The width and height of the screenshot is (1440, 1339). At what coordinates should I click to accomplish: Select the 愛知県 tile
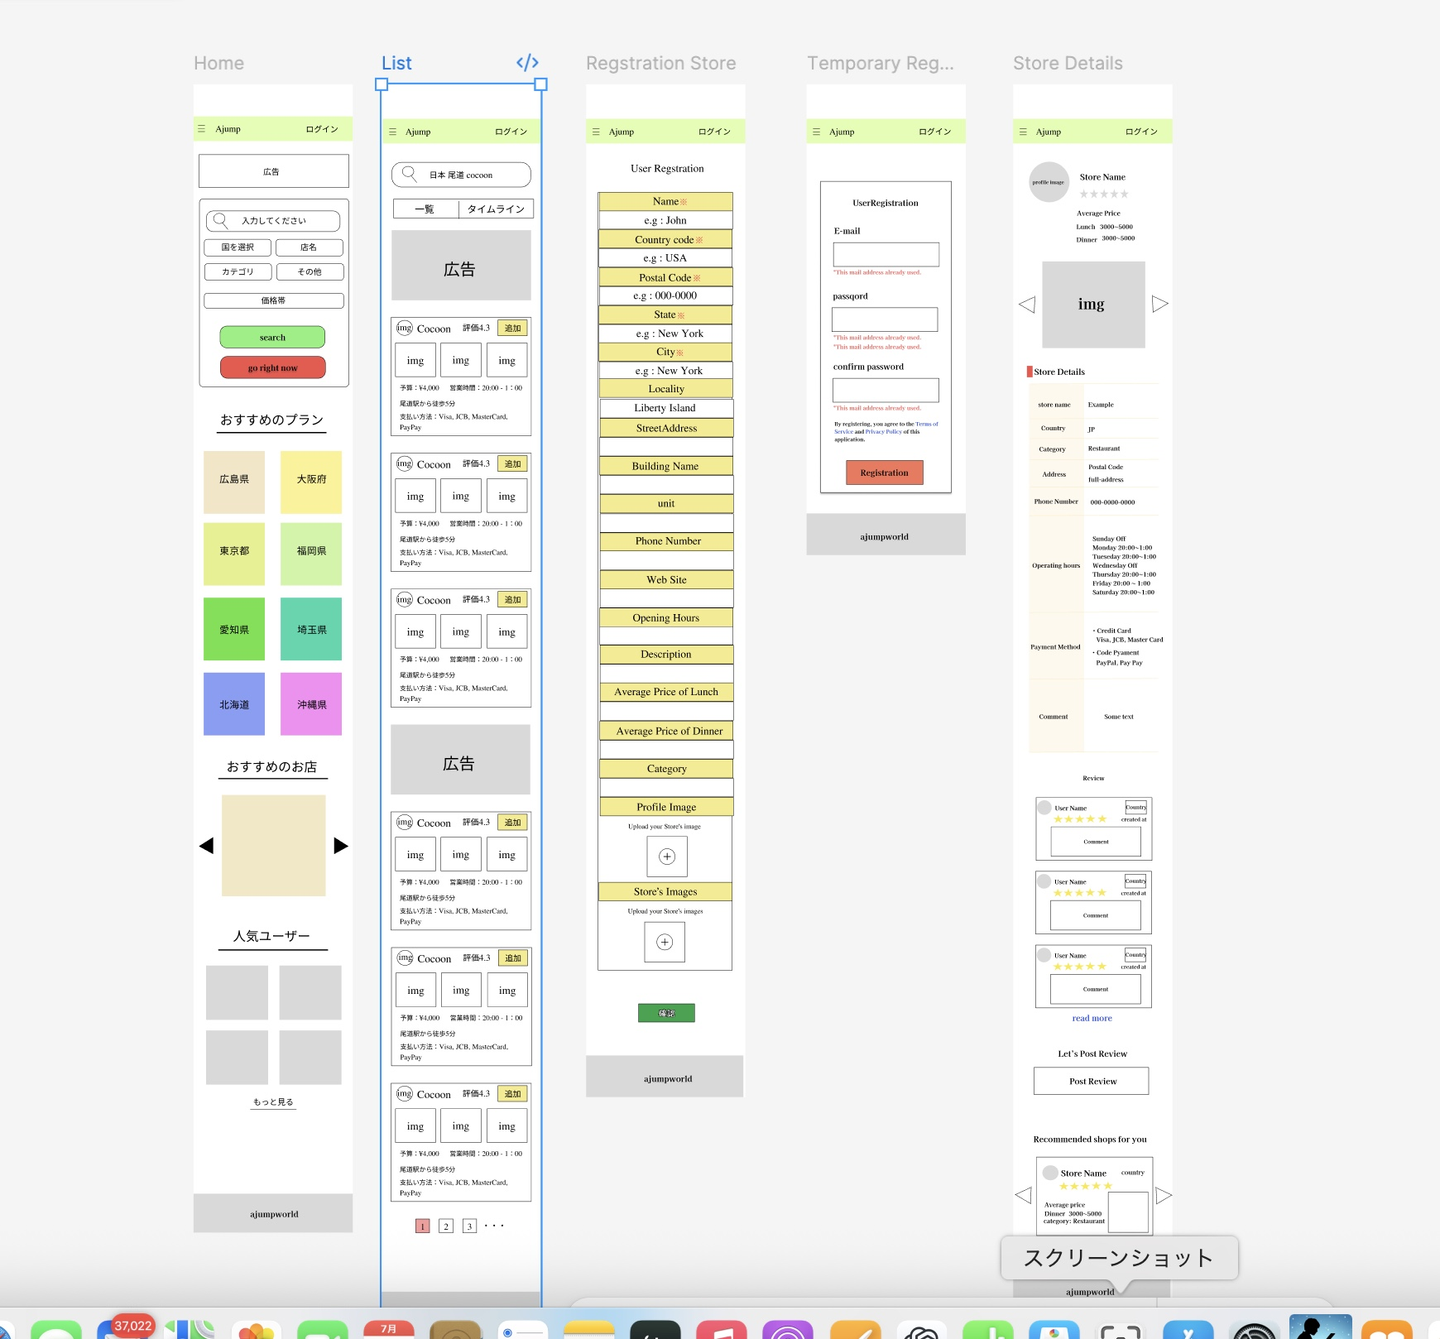click(234, 629)
